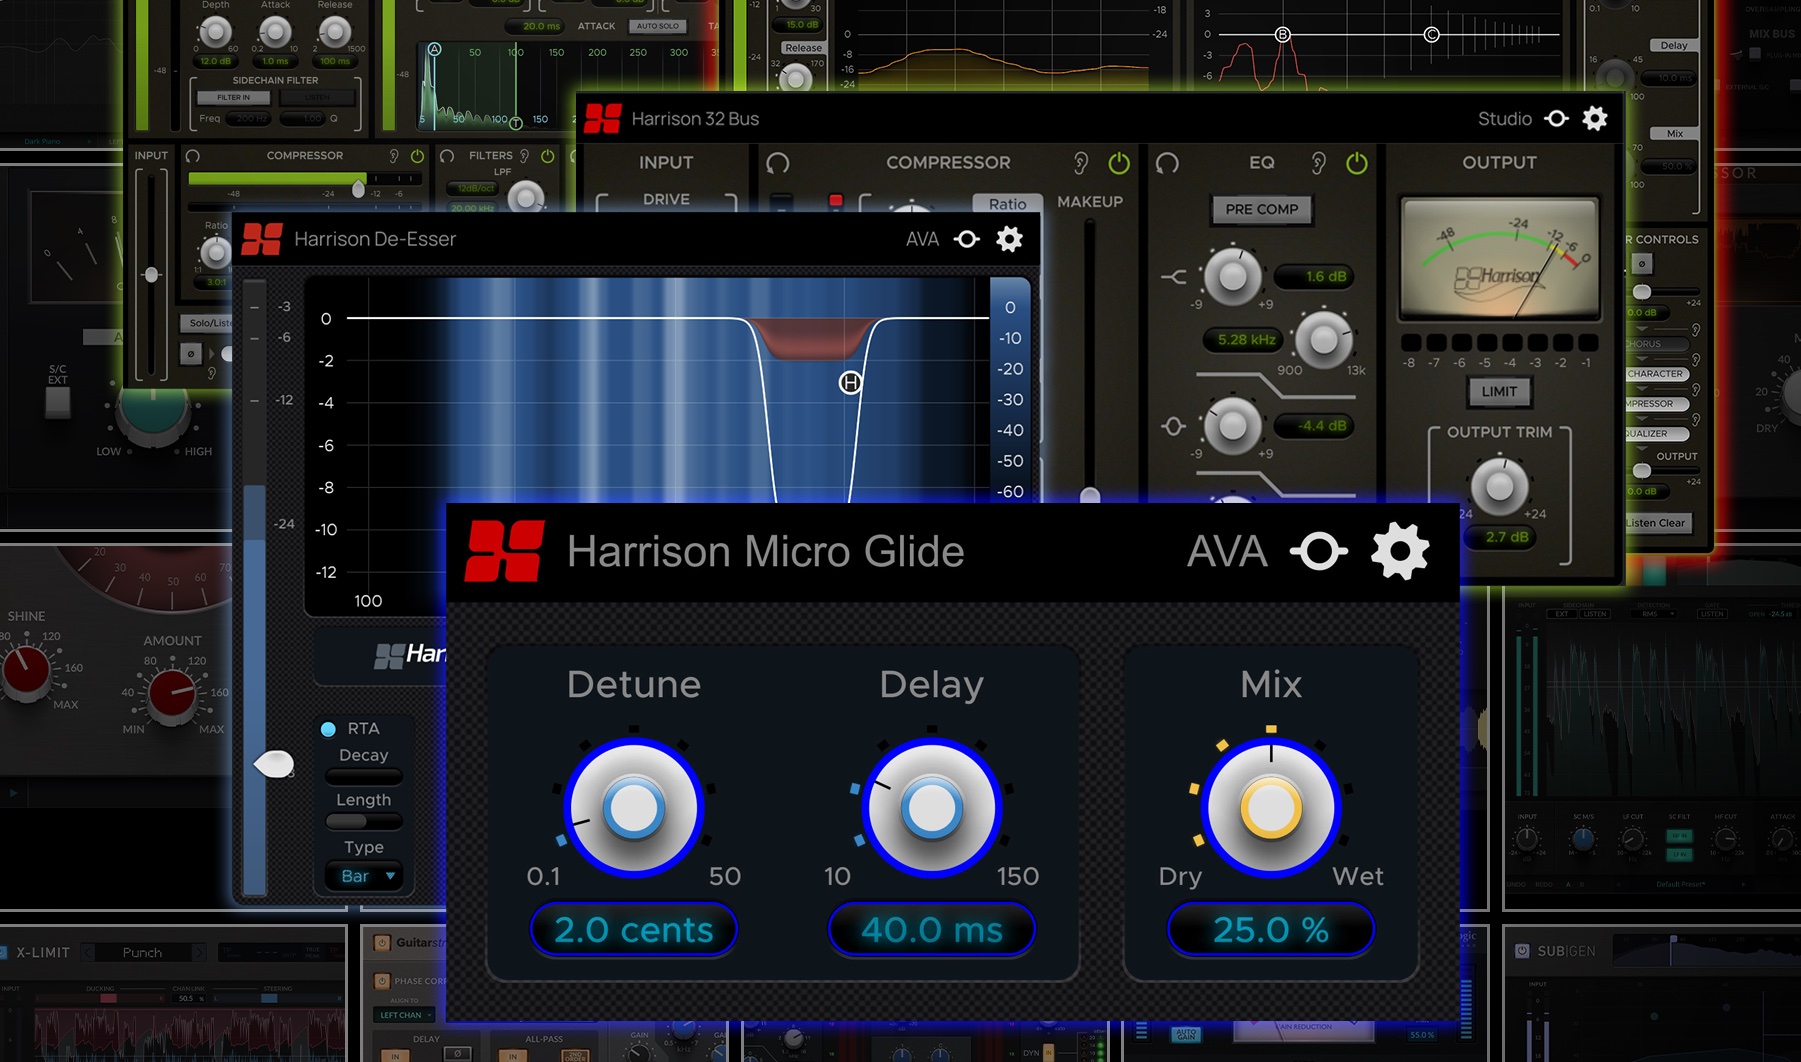Click the SUBIGEN plugin icon
This screenshot has width=1801, height=1062.
pyautogui.click(x=1522, y=951)
